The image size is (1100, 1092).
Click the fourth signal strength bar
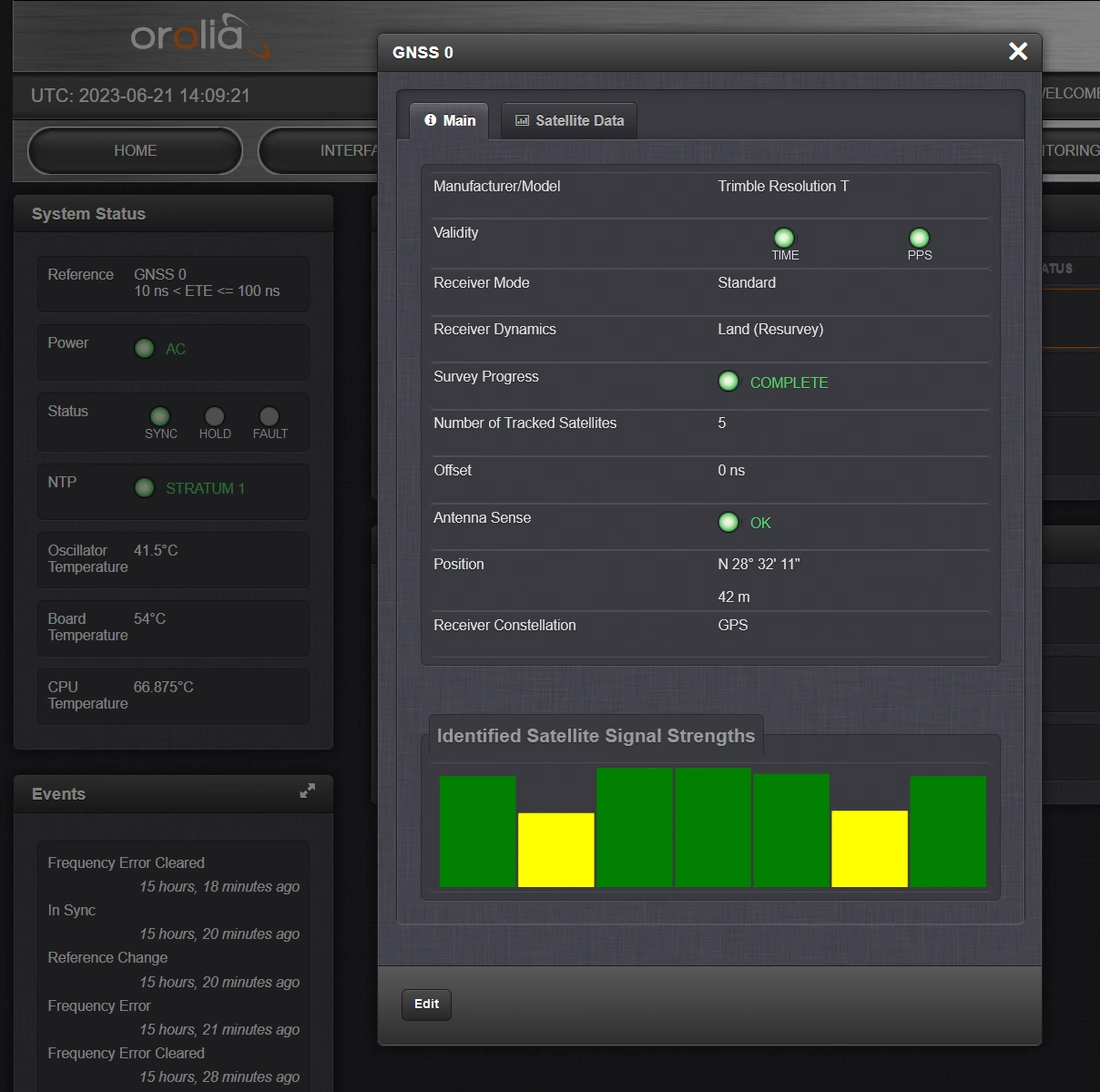click(713, 827)
